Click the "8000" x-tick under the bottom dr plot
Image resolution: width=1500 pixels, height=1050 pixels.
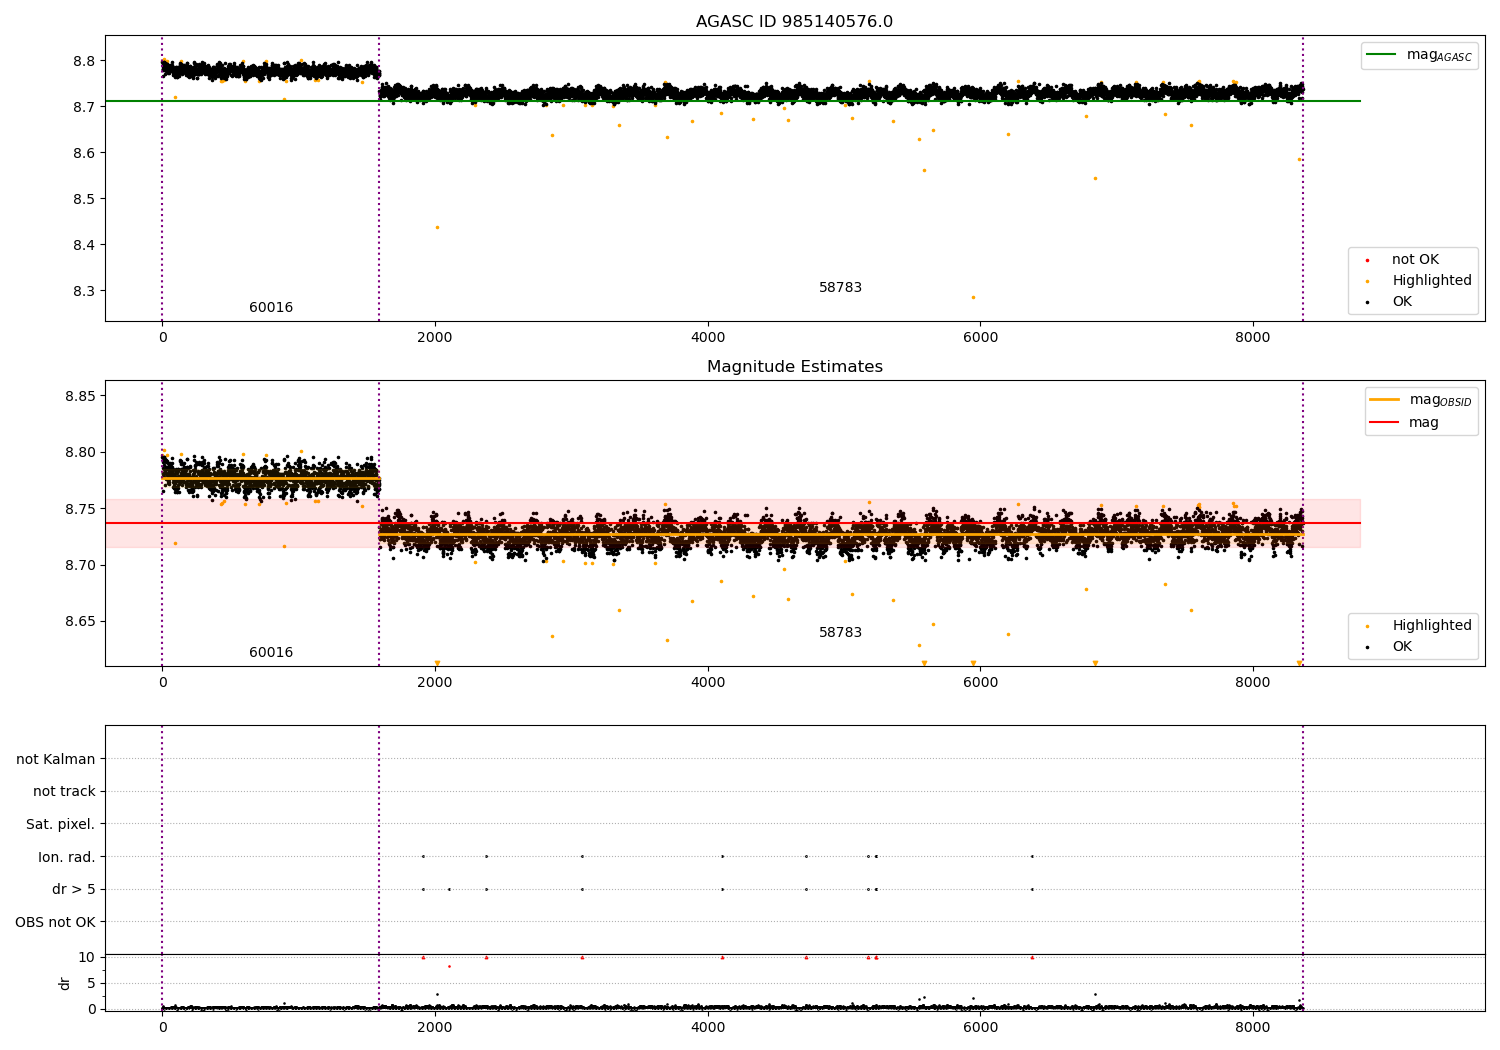pyautogui.click(x=1253, y=1028)
